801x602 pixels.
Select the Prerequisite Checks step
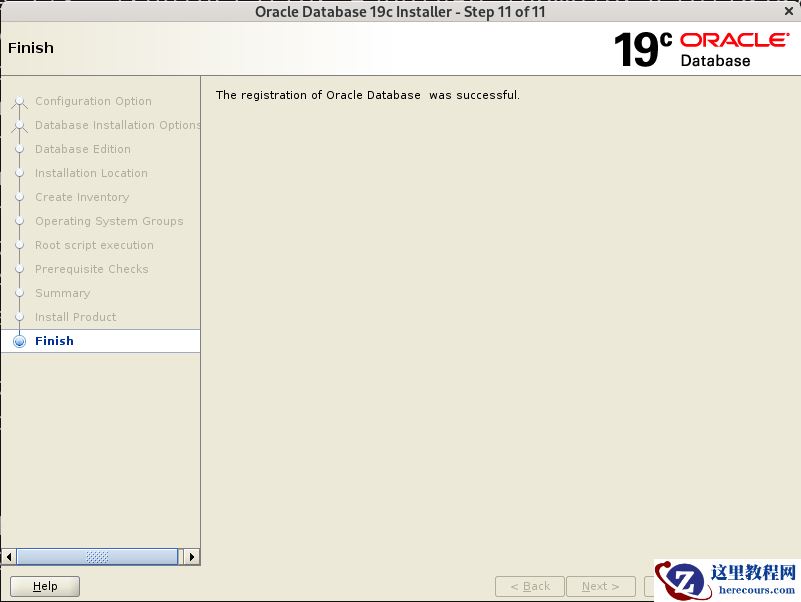point(92,269)
